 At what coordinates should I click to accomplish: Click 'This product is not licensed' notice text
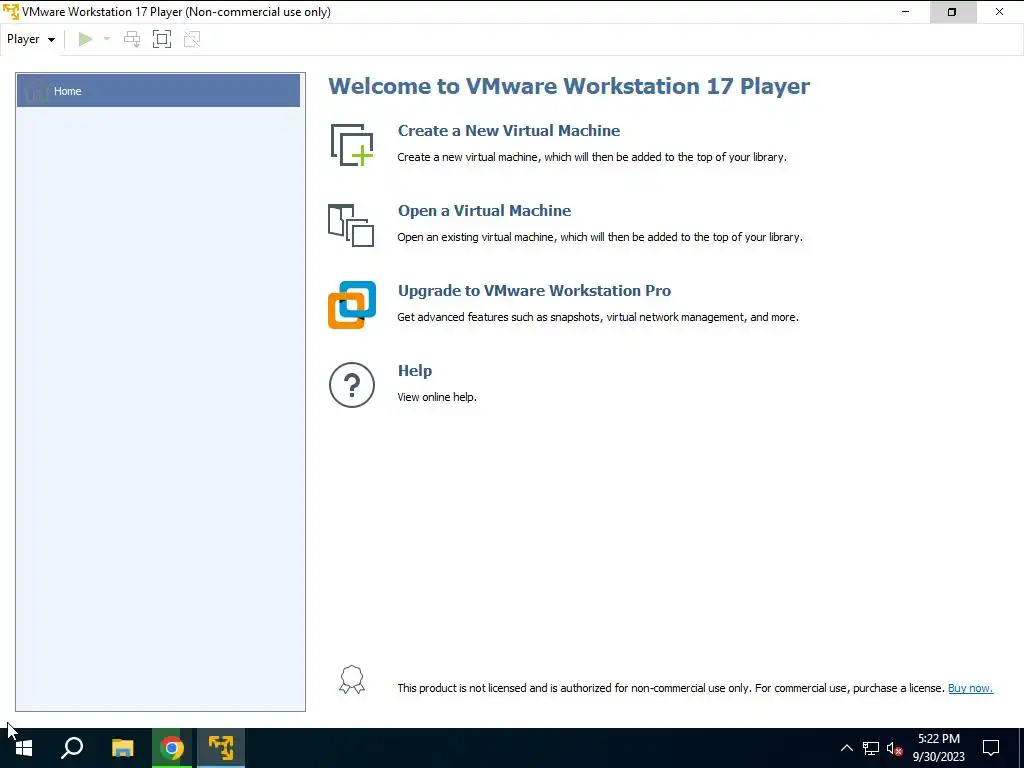click(x=671, y=688)
